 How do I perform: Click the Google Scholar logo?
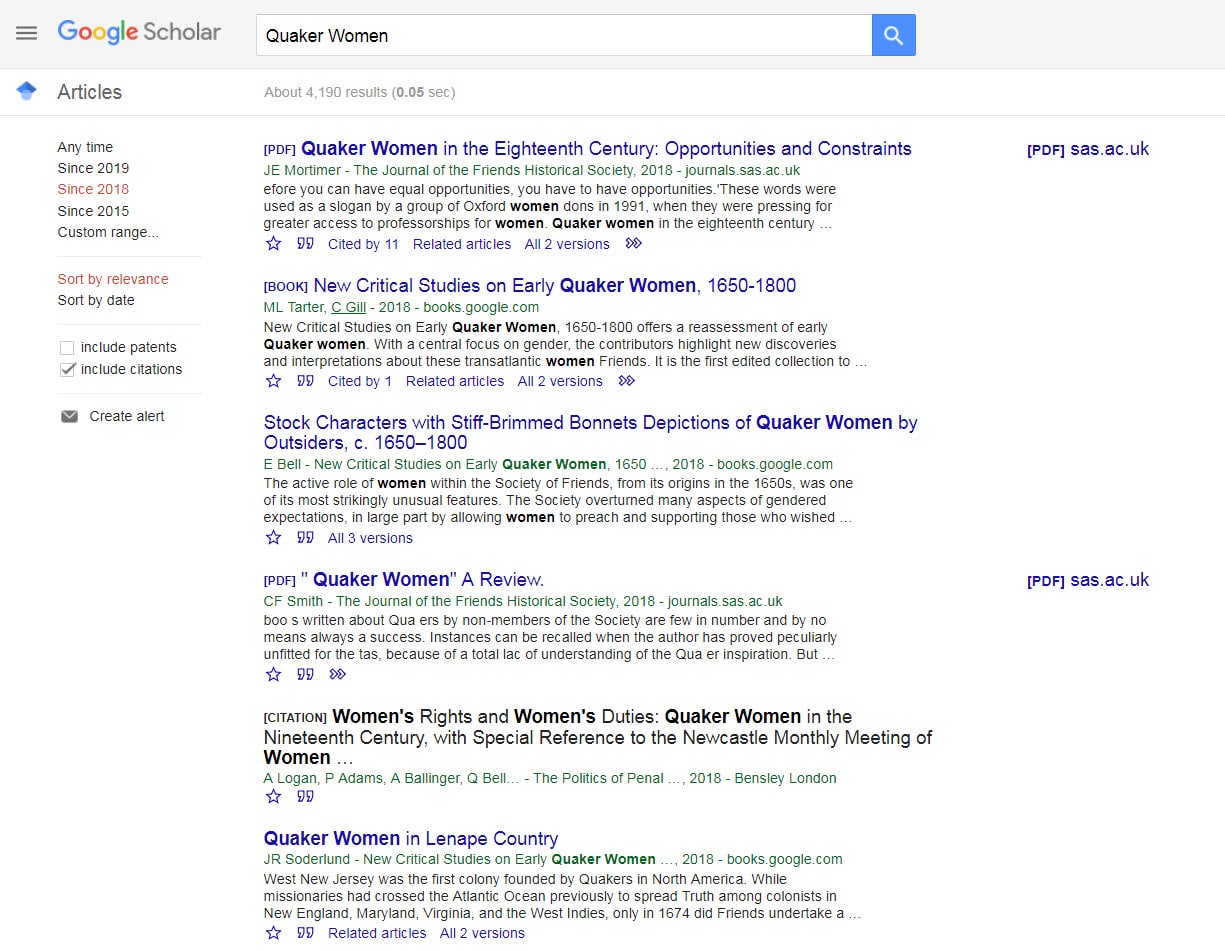coord(139,32)
